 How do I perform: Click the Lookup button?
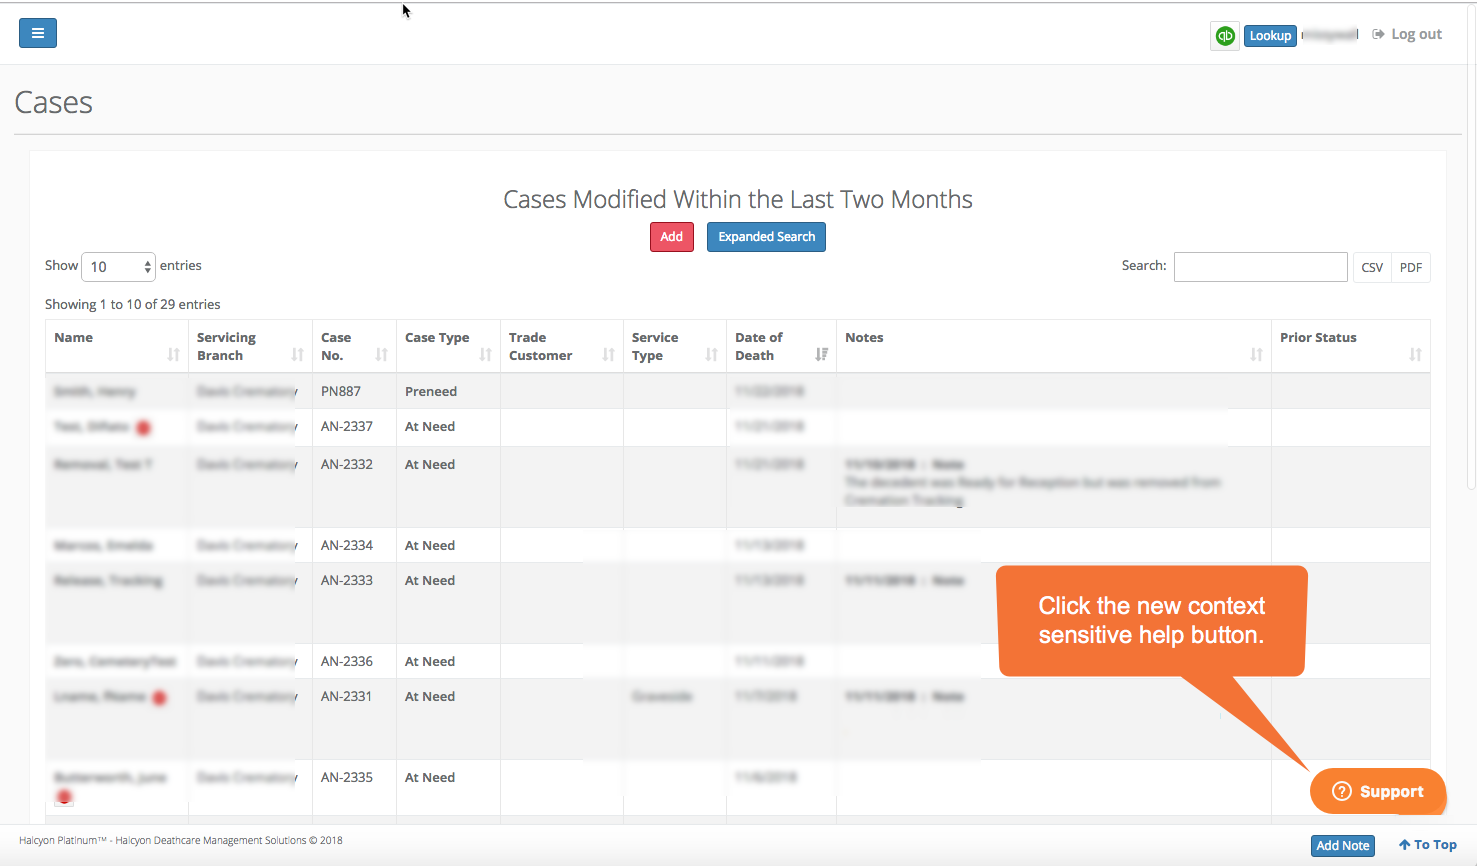1270,35
